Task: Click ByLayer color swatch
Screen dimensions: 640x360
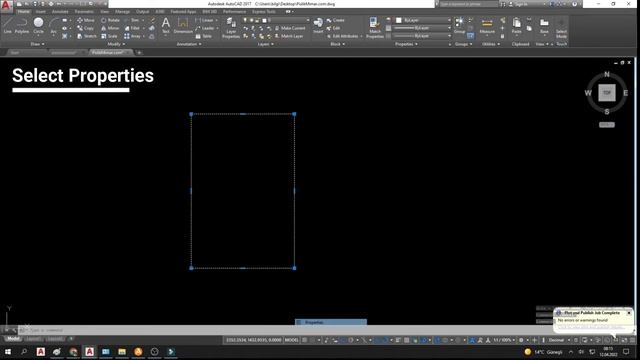Action: tap(399, 20)
